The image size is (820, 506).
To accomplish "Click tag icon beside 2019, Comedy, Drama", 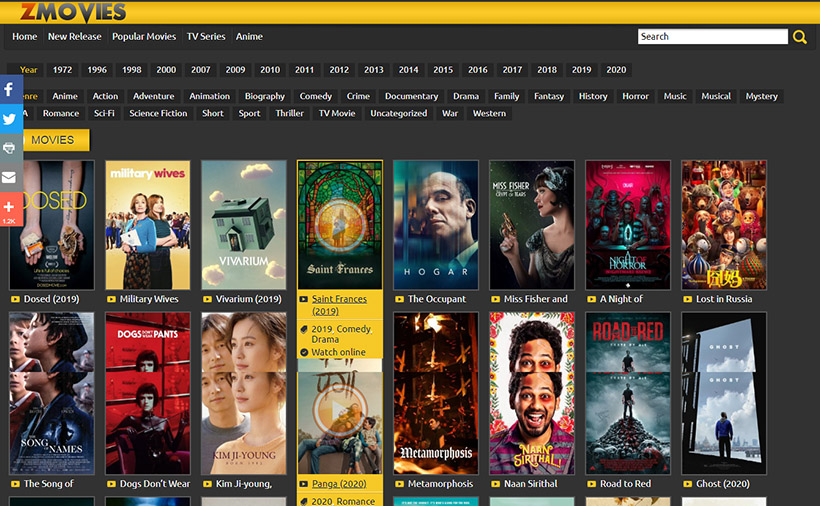I will 304,329.
